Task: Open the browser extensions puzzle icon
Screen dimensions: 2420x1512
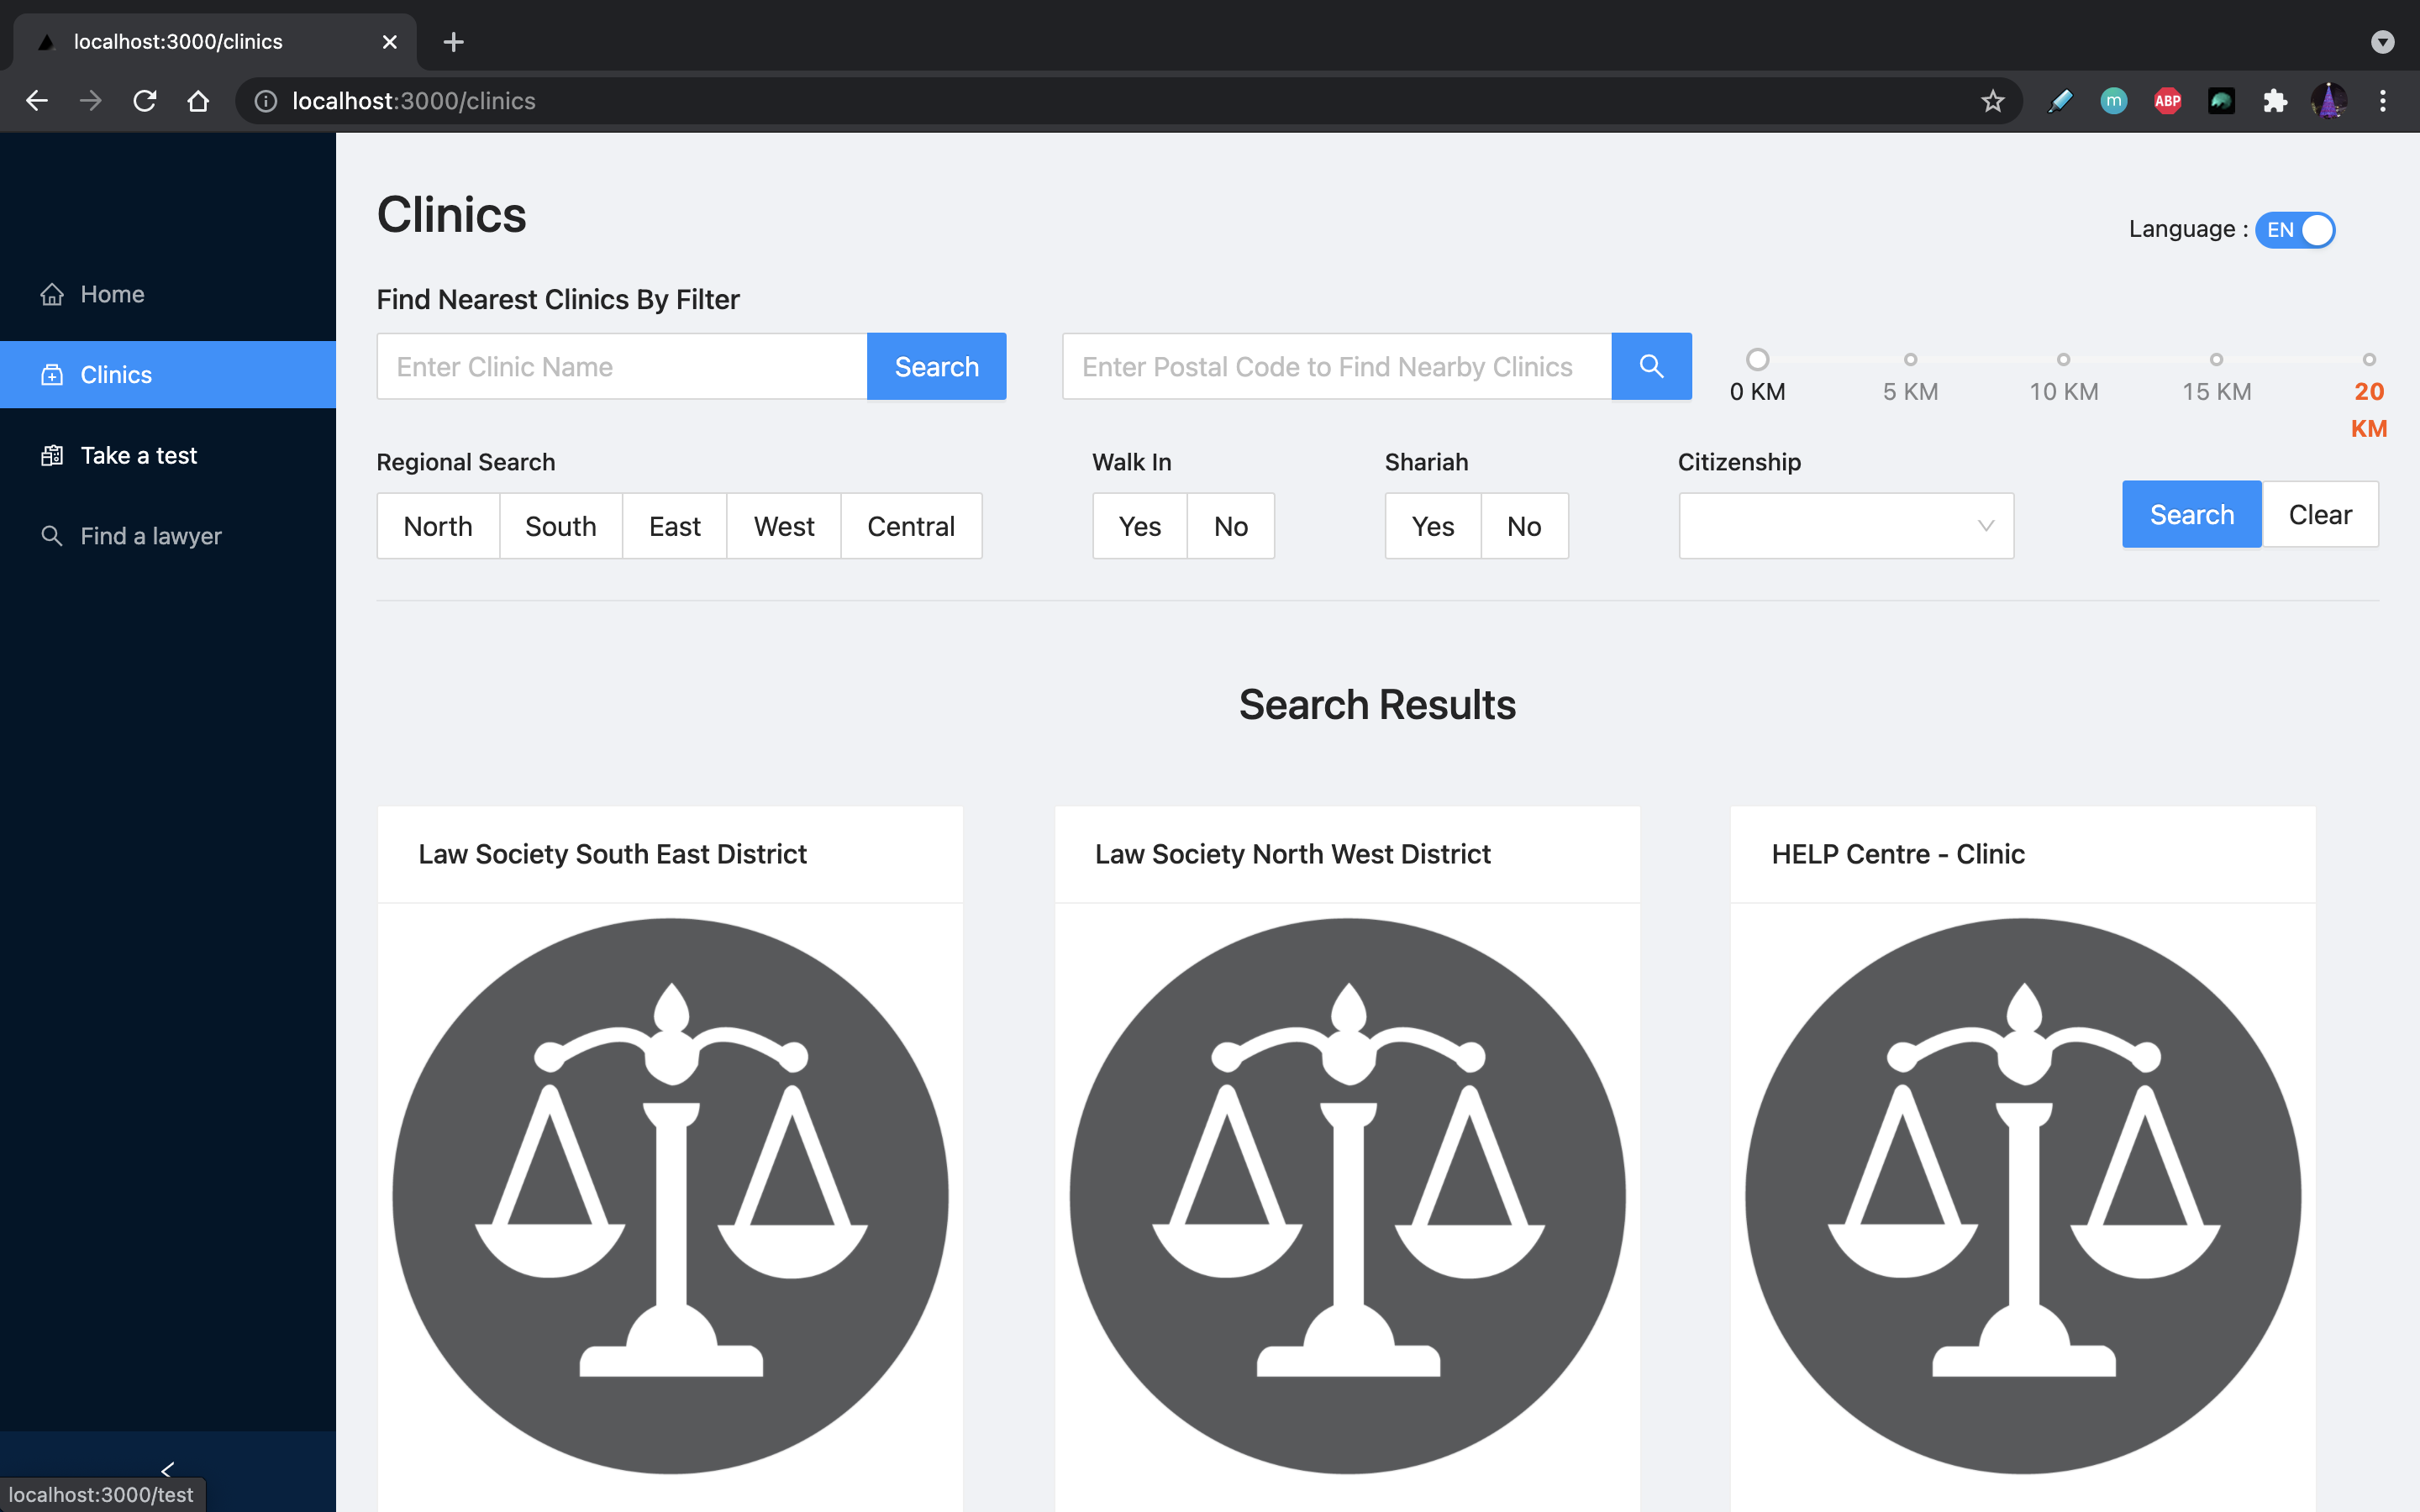Action: point(2275,101)
